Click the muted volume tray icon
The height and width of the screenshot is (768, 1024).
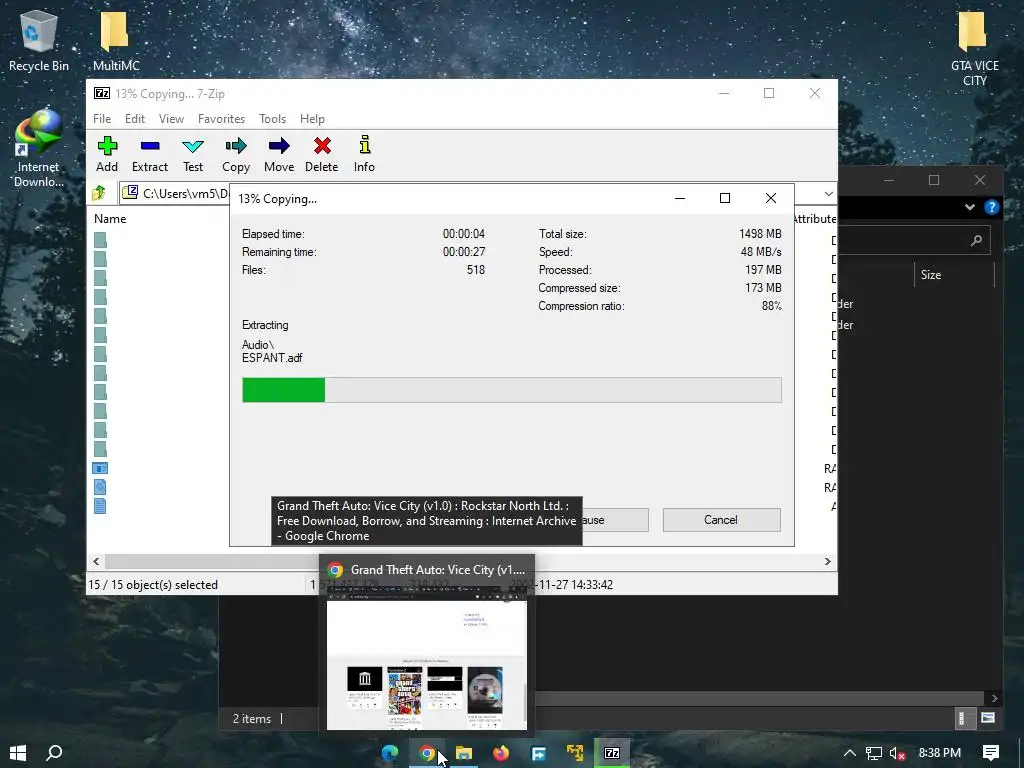click(x=897, y=754)
